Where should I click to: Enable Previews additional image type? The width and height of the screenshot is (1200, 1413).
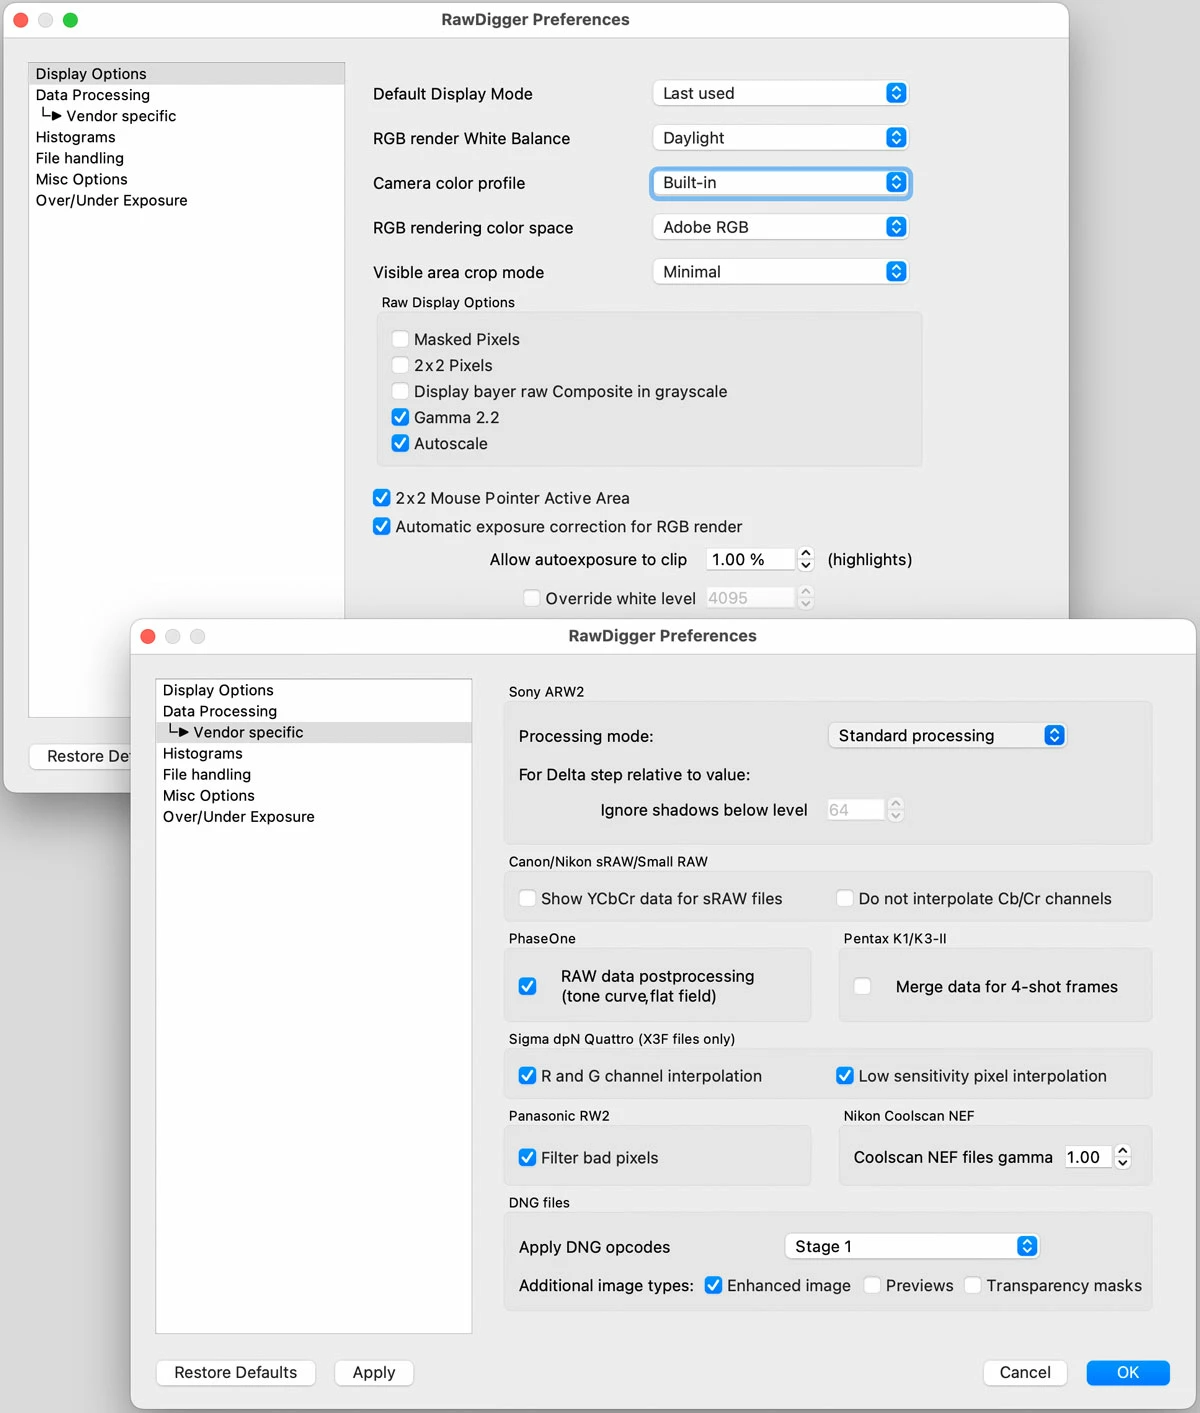click(x=872, y=1285)
